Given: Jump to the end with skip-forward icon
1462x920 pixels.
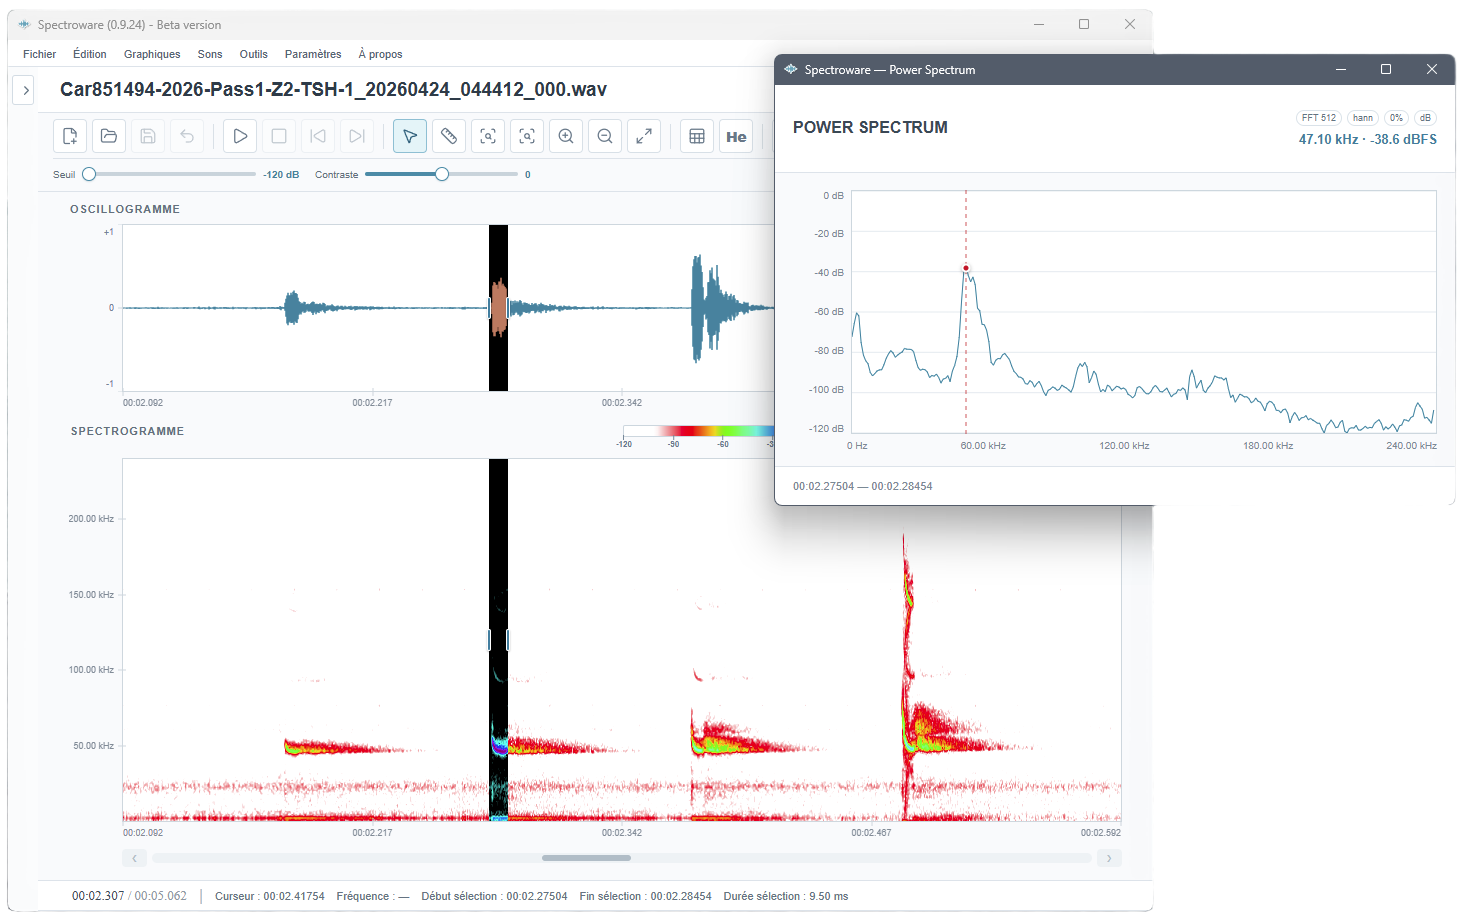Looking at the screenshot, I should point(357,136).
